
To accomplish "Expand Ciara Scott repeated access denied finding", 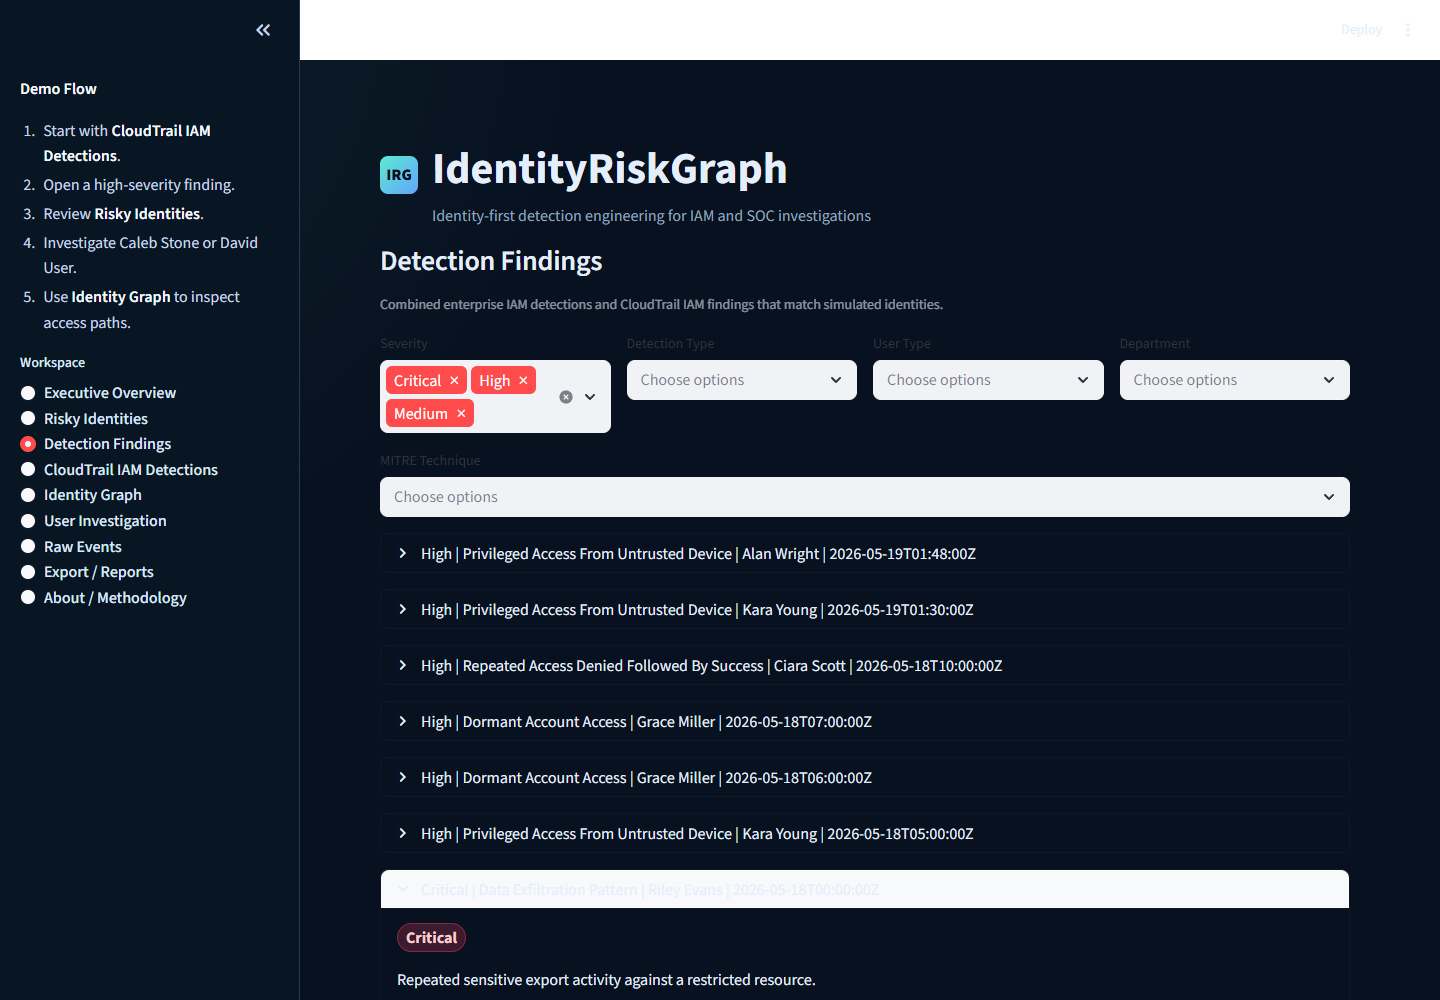I will pyautogui.click(x=865, y=665).
